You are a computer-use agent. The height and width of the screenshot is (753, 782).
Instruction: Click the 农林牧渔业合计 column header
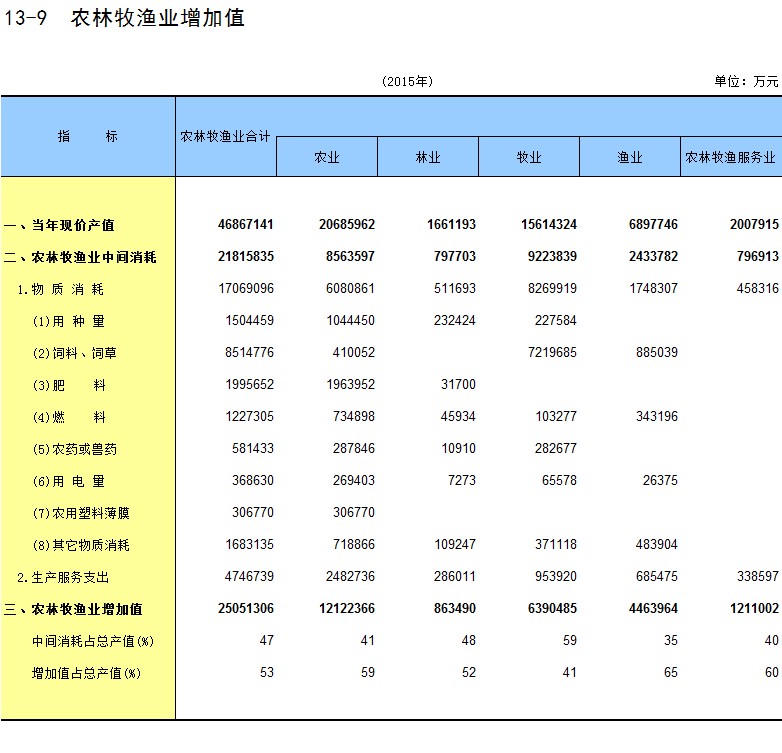(226, 136)
